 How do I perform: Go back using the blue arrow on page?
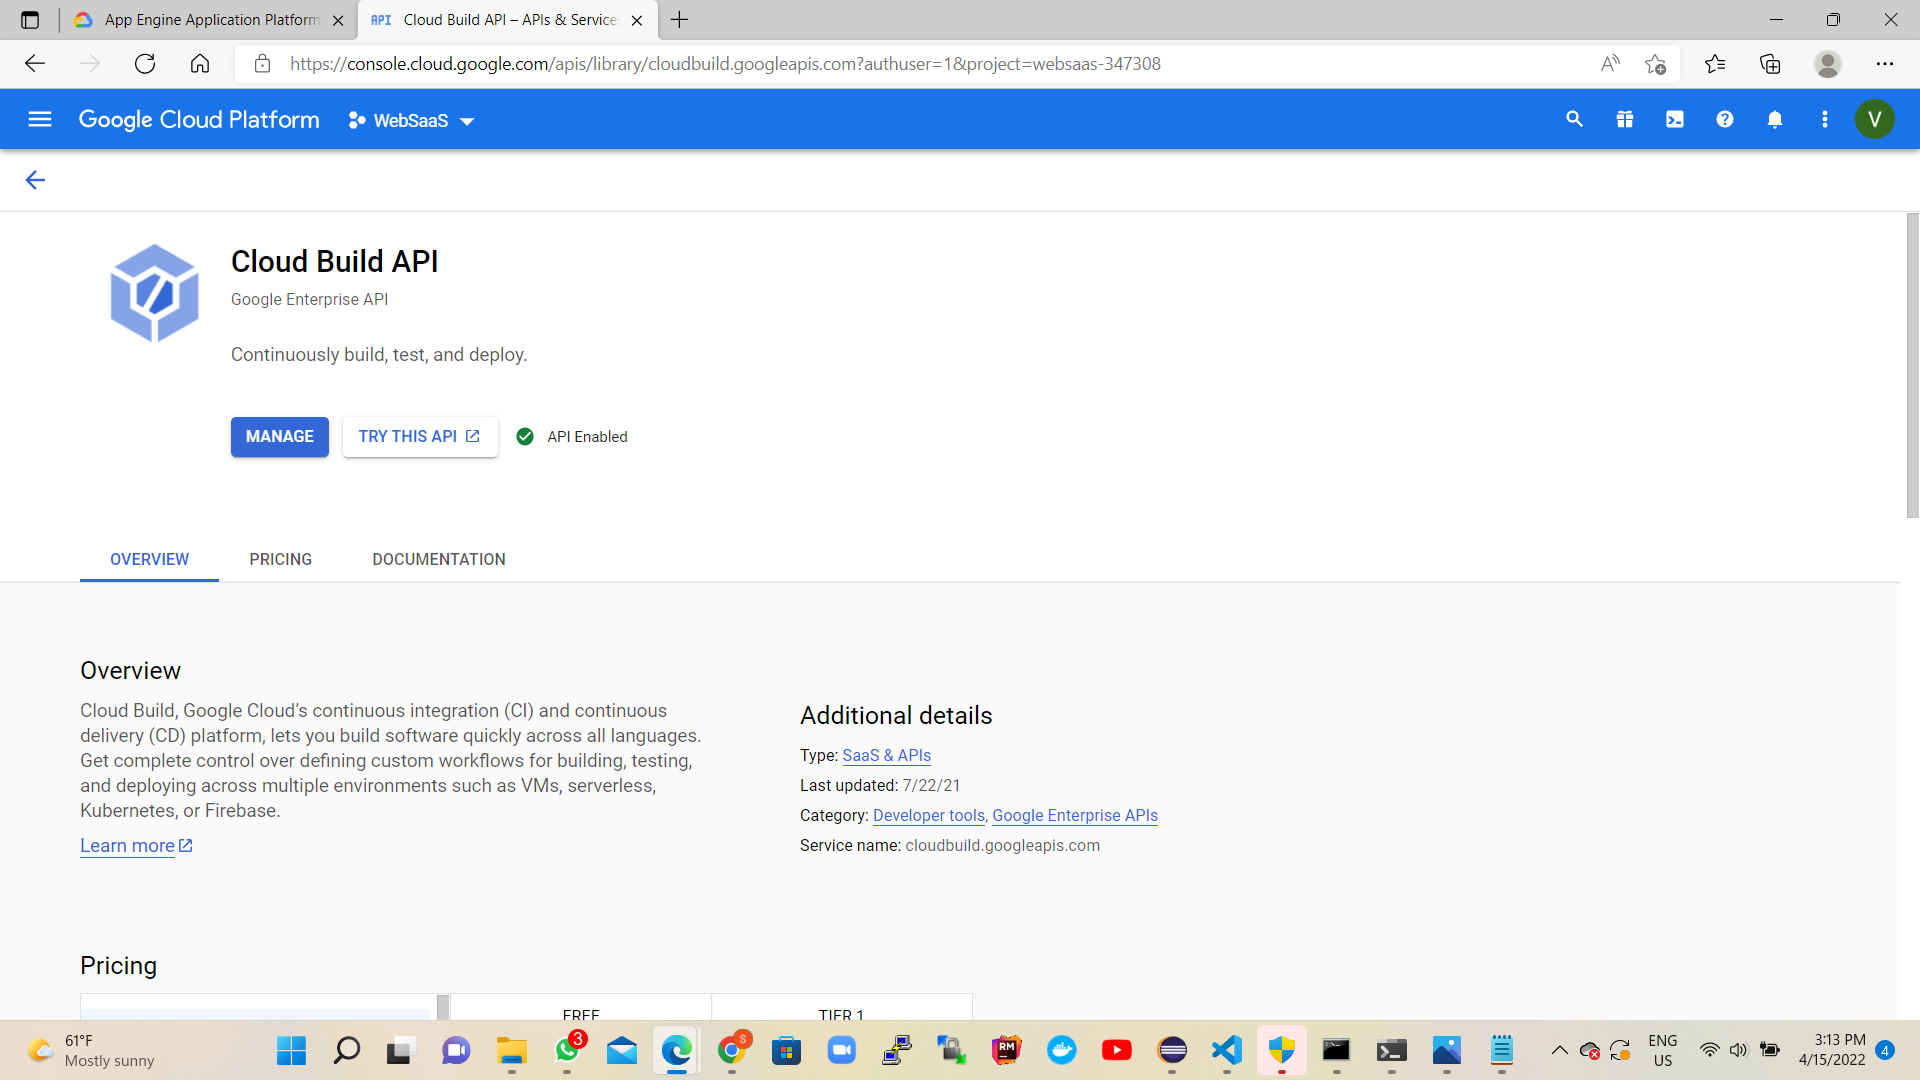coord(35,180)
